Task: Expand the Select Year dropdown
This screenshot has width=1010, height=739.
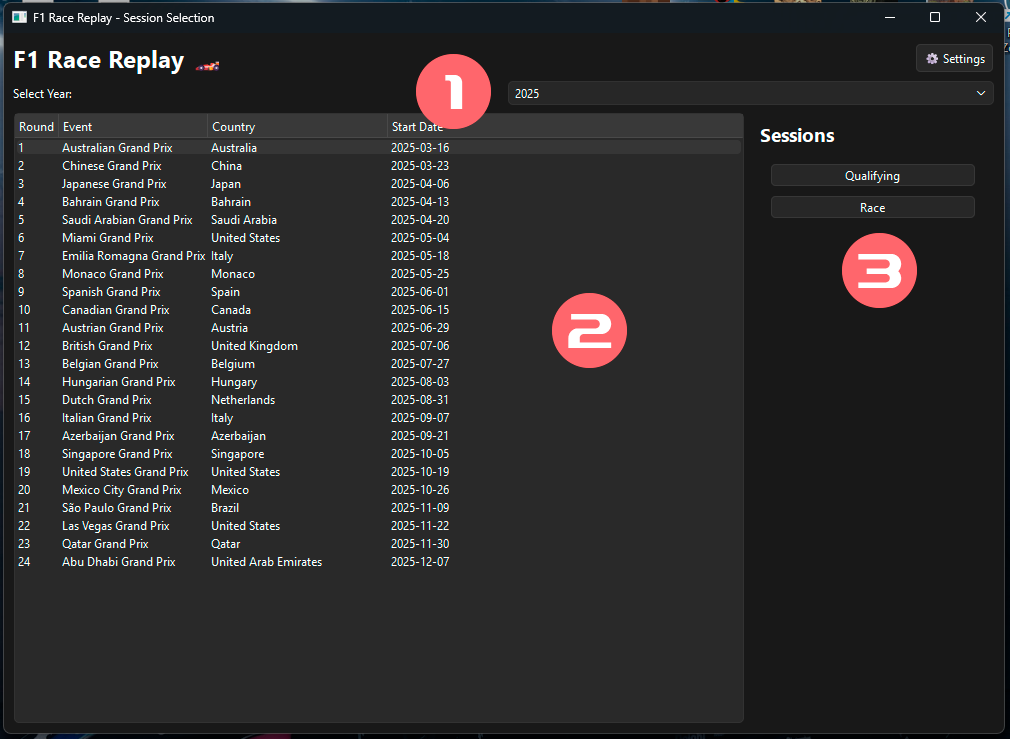Action: click(x=749, y=93)
